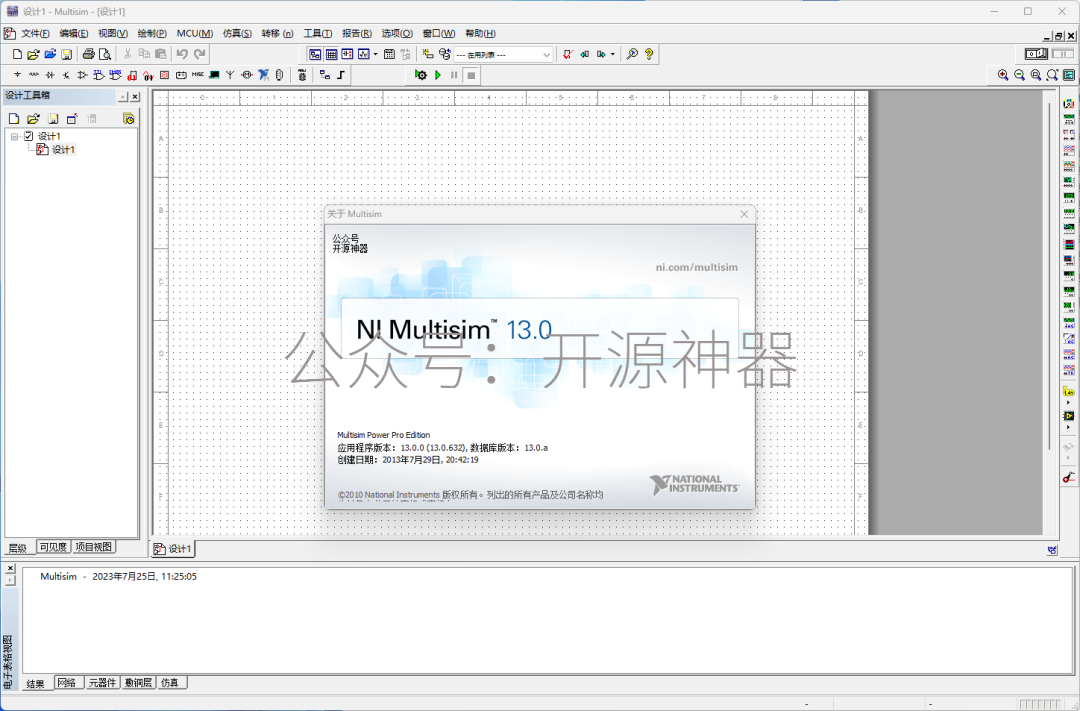
Task: Expand the Grapher dropdown arrow in the toolbar
Action: point(375,54)
